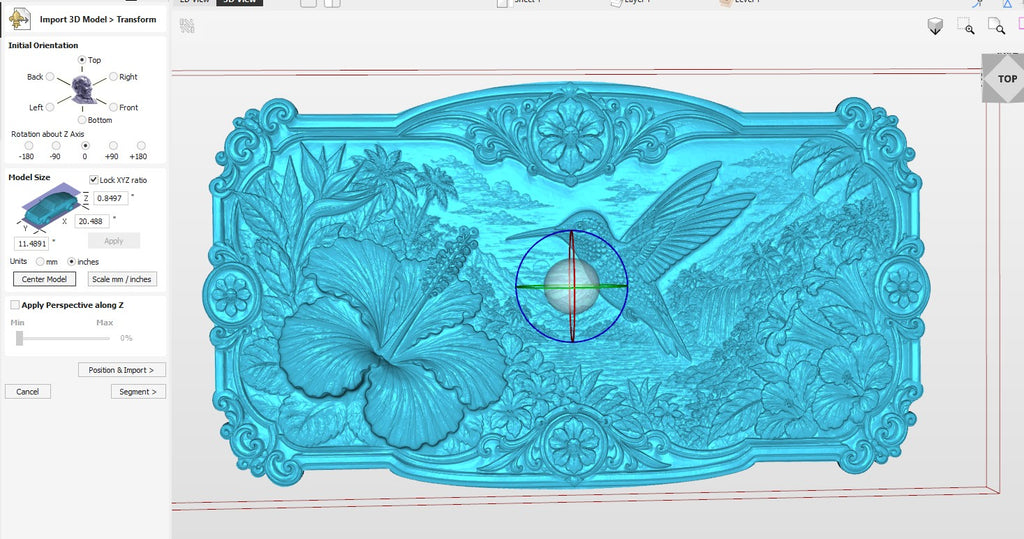1024x539 pixels.
Task: Switch to the 3D View tab
Action: click(240, 2)
